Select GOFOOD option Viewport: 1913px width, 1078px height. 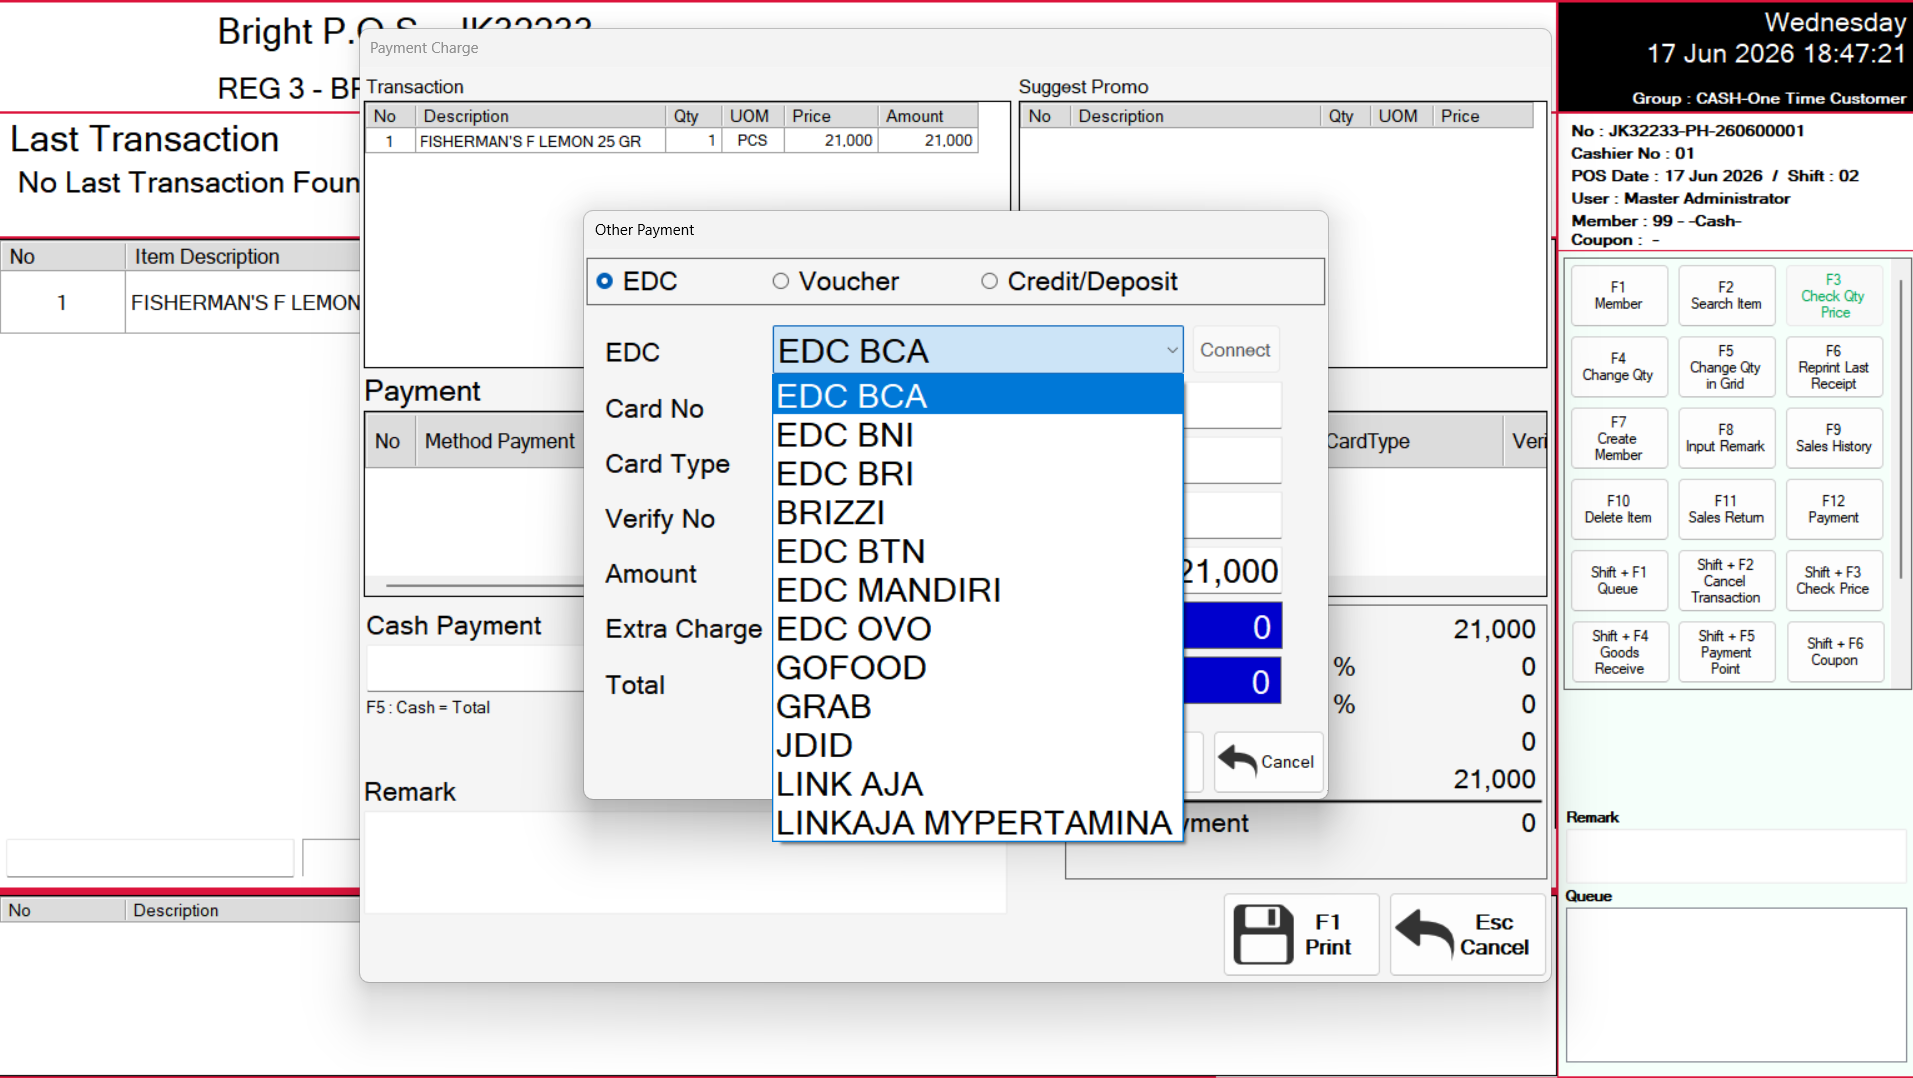pyautogui.click(x=978, y=668)
